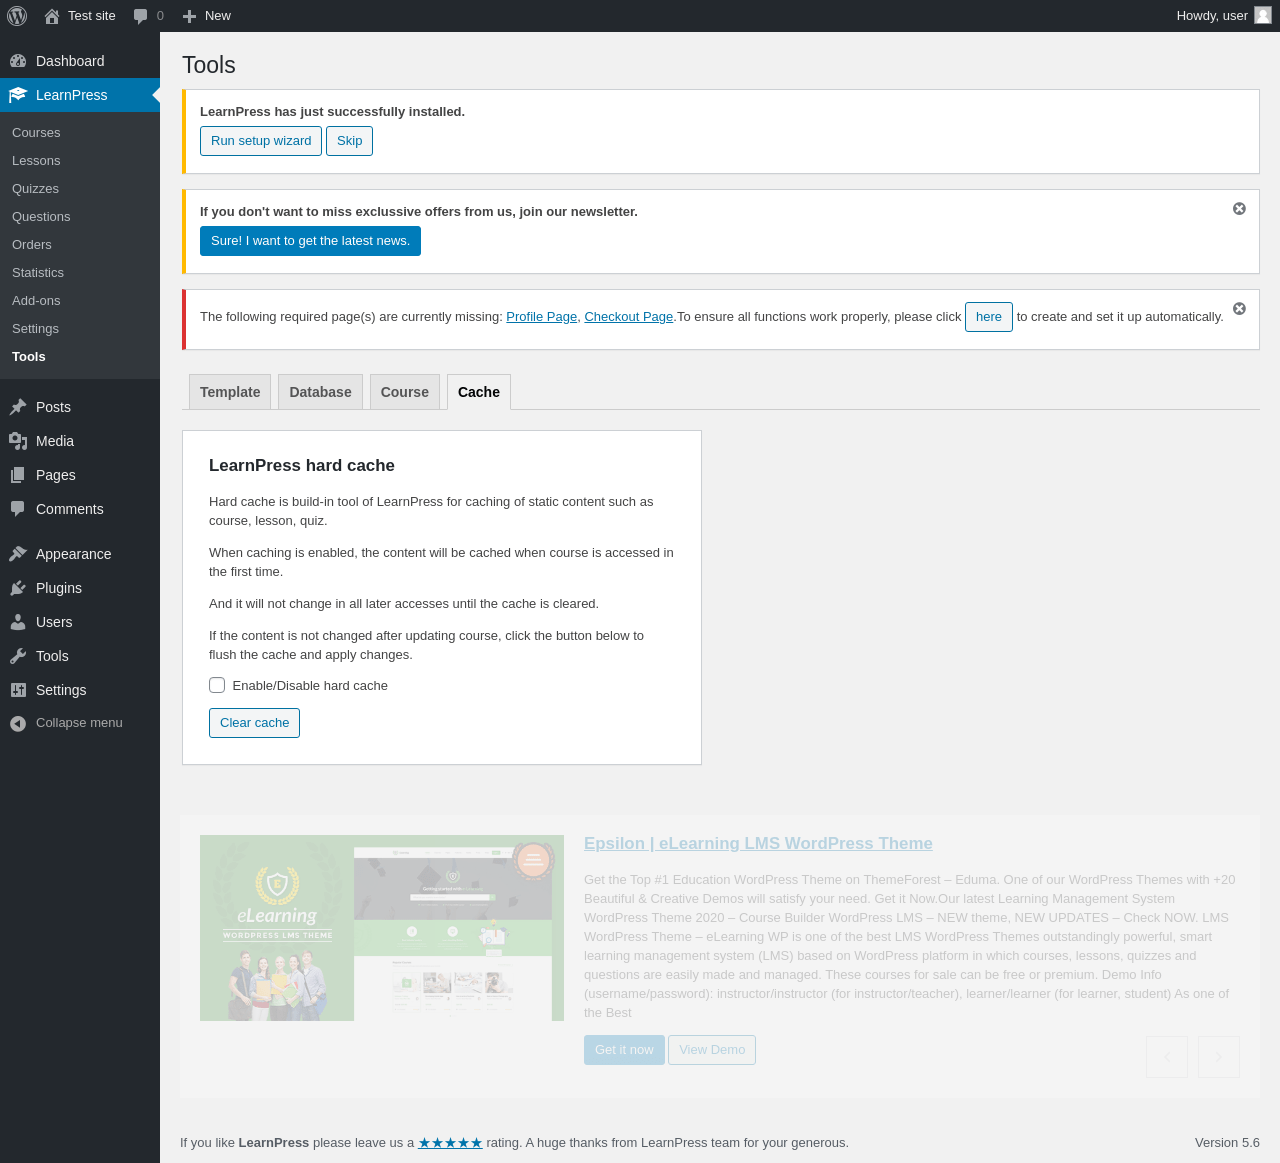
Task: Click the Settings sliders icon in sidebar
Action: click(x=18, y=690)
